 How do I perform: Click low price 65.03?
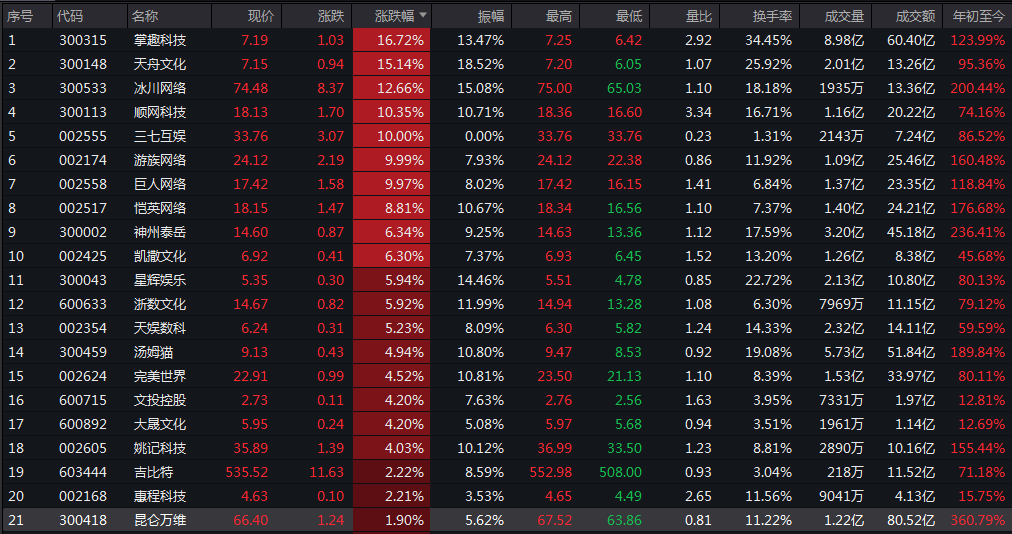coord(624,88)
